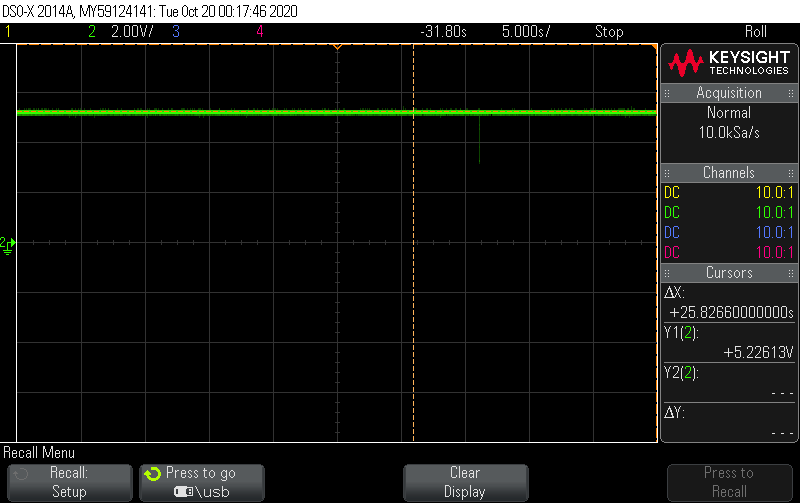Open the Cursors panel header
Viewport: 800px width, 503px height.
click(729, 273)
